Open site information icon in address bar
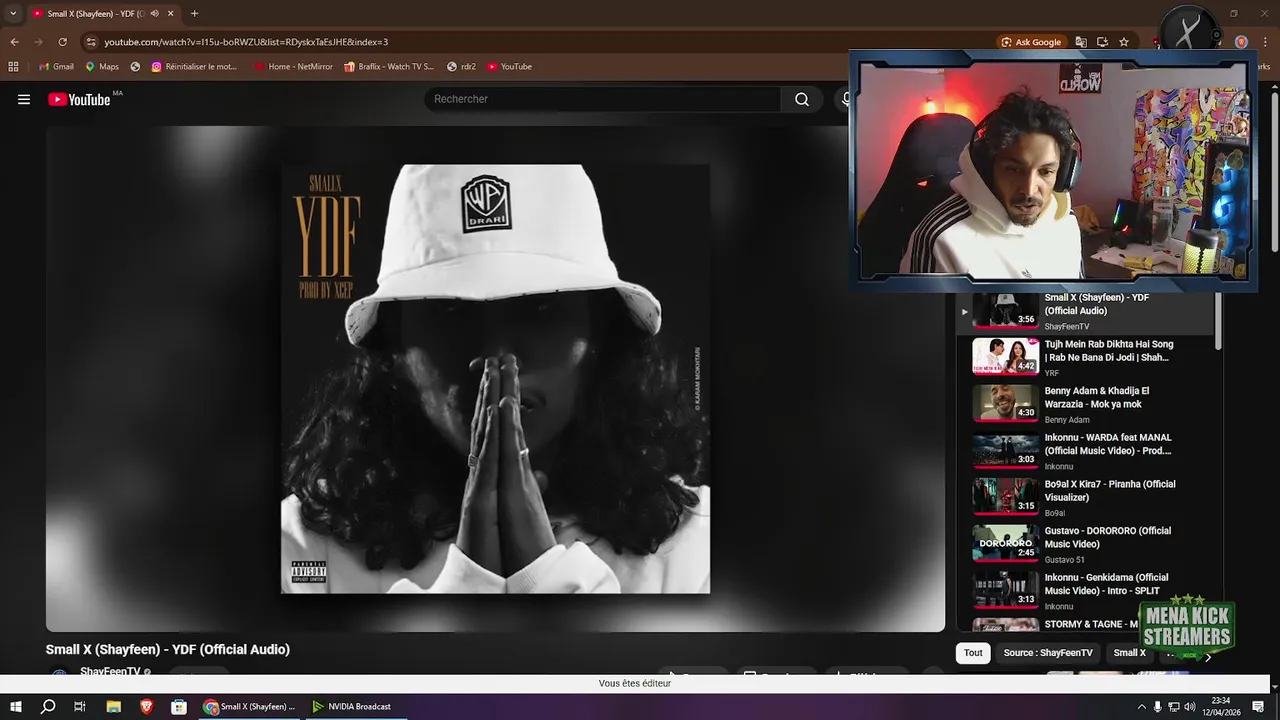 coord(91,42)
